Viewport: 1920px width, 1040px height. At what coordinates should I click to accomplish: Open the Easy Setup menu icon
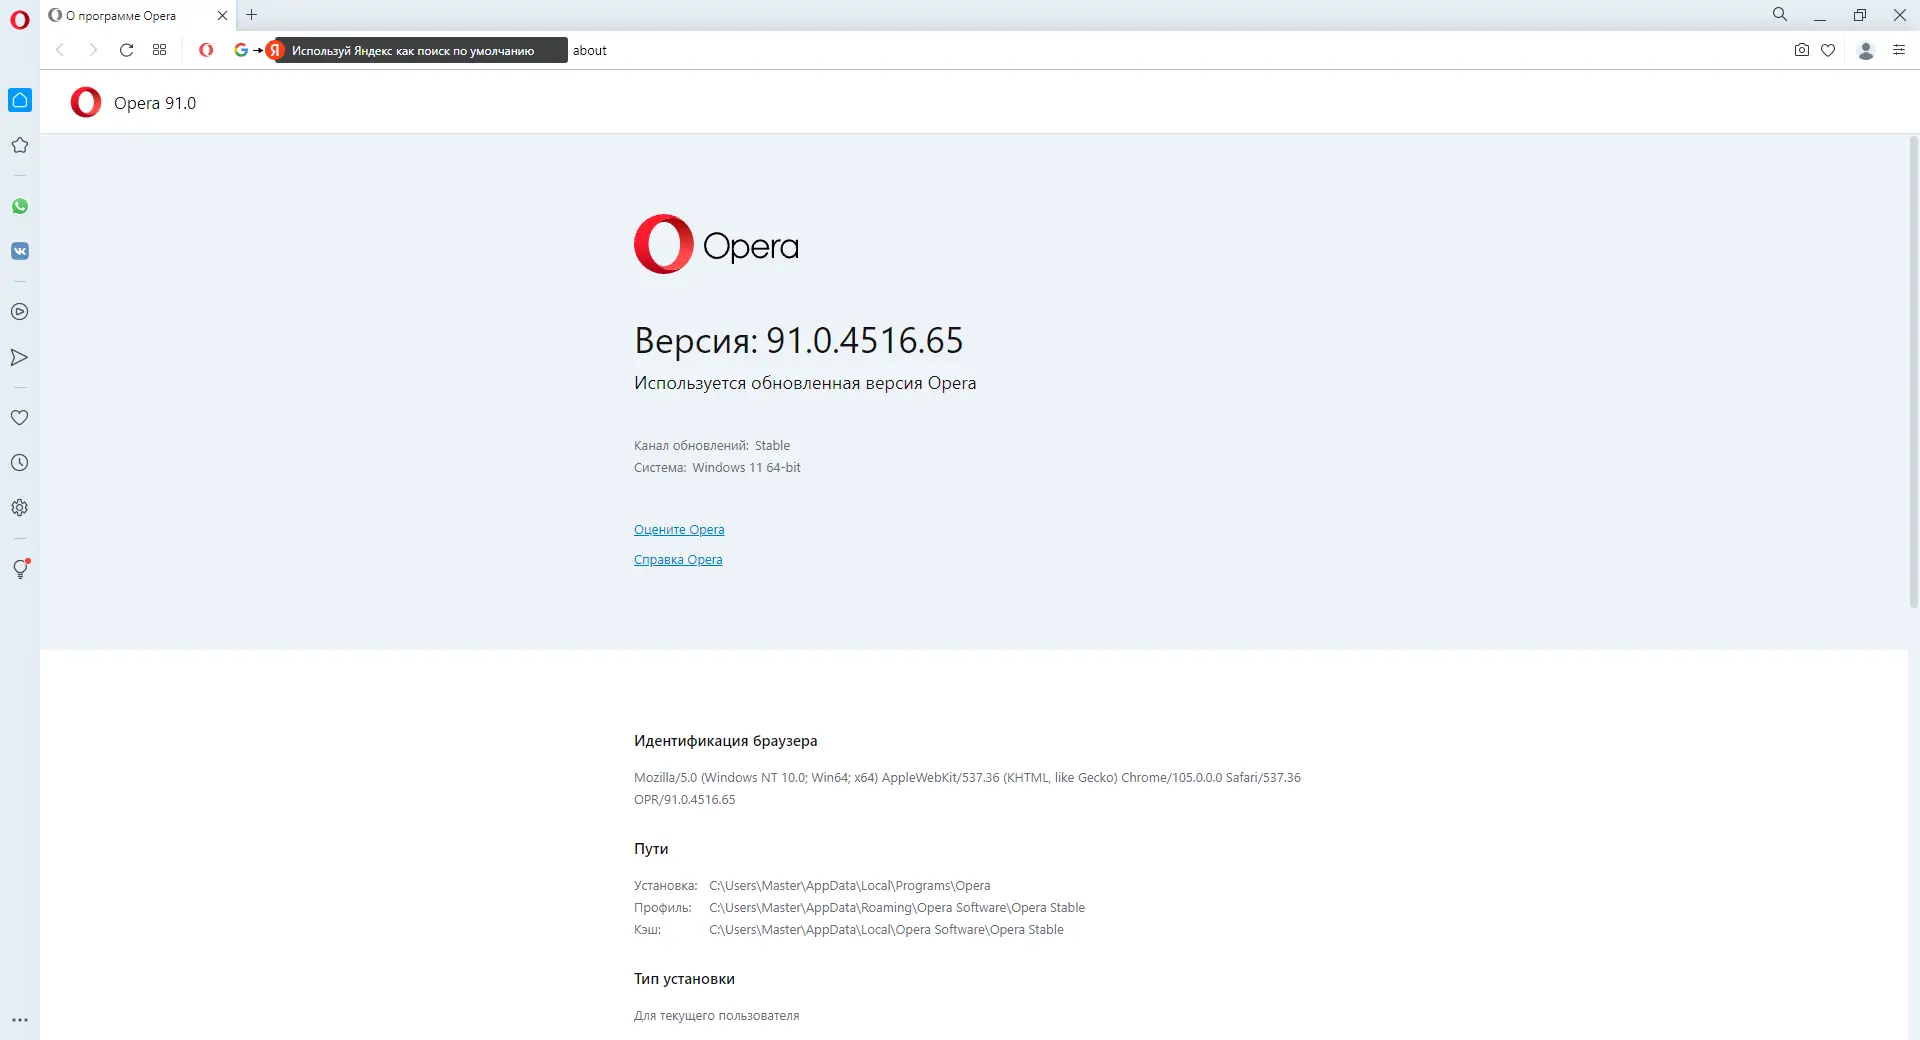point(1899,50)
